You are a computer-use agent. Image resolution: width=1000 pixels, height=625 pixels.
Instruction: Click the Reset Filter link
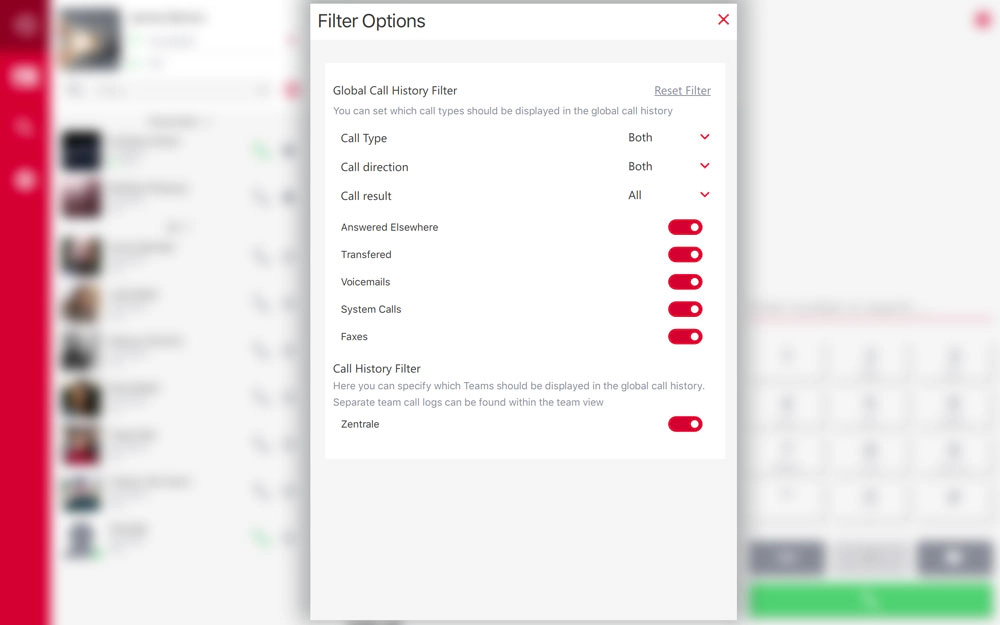point(682,91)
